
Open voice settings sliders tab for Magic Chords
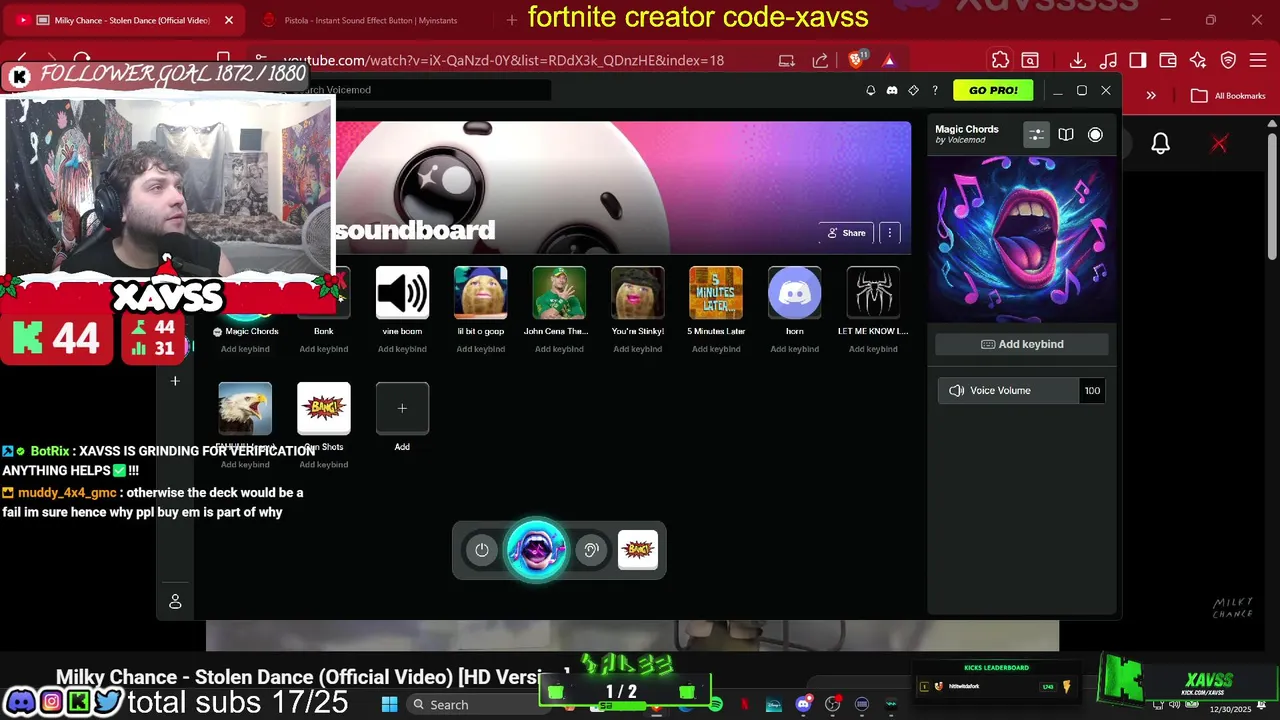(1036, 134)
